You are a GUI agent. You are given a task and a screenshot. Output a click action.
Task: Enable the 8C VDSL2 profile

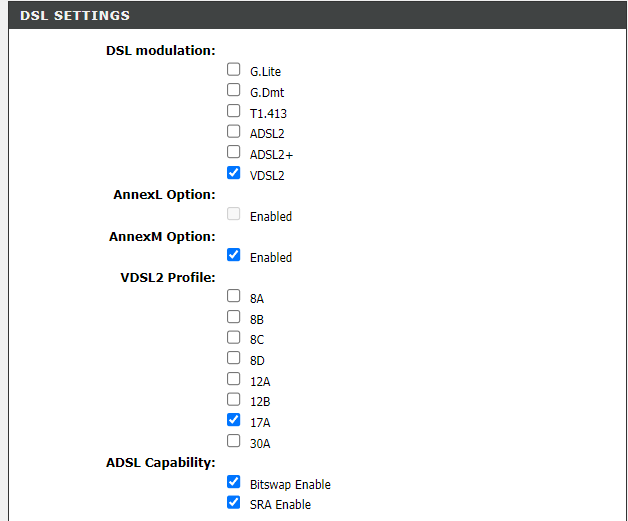(234, 337)
